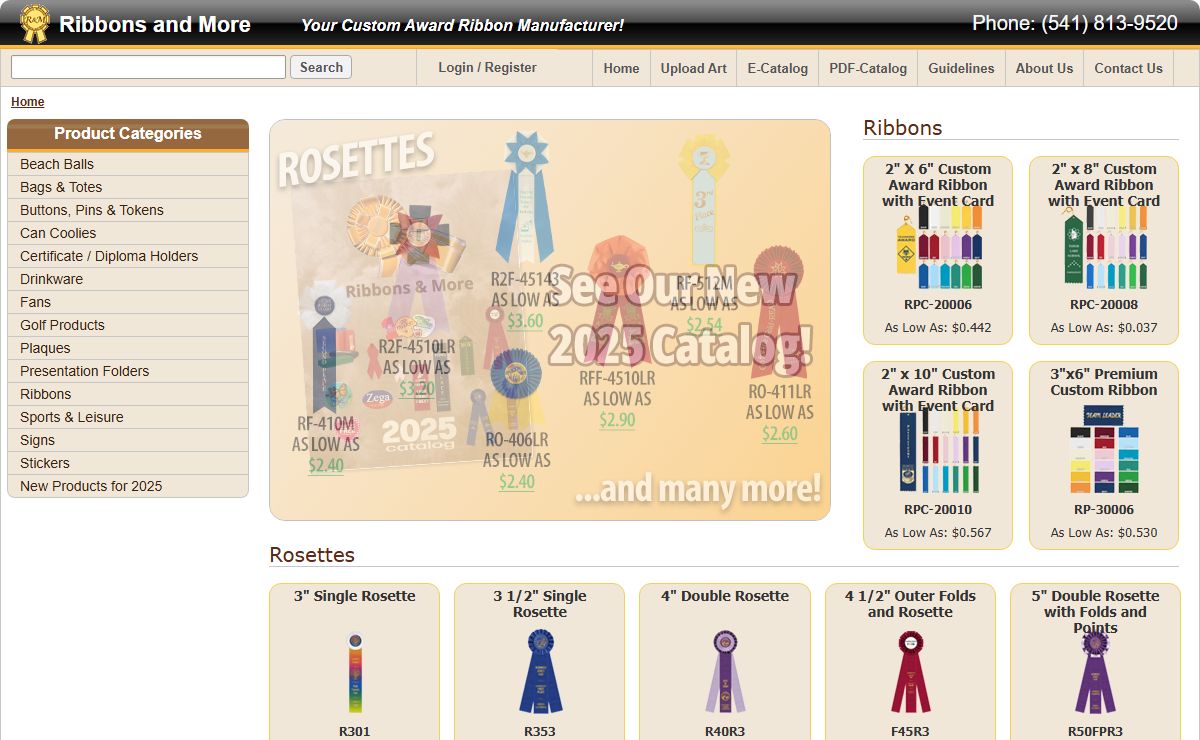Open the 5" Double Rosette with Folds title
Image resolution: width=1200 pixels, height=740 pixels.
pos(1095,612)
